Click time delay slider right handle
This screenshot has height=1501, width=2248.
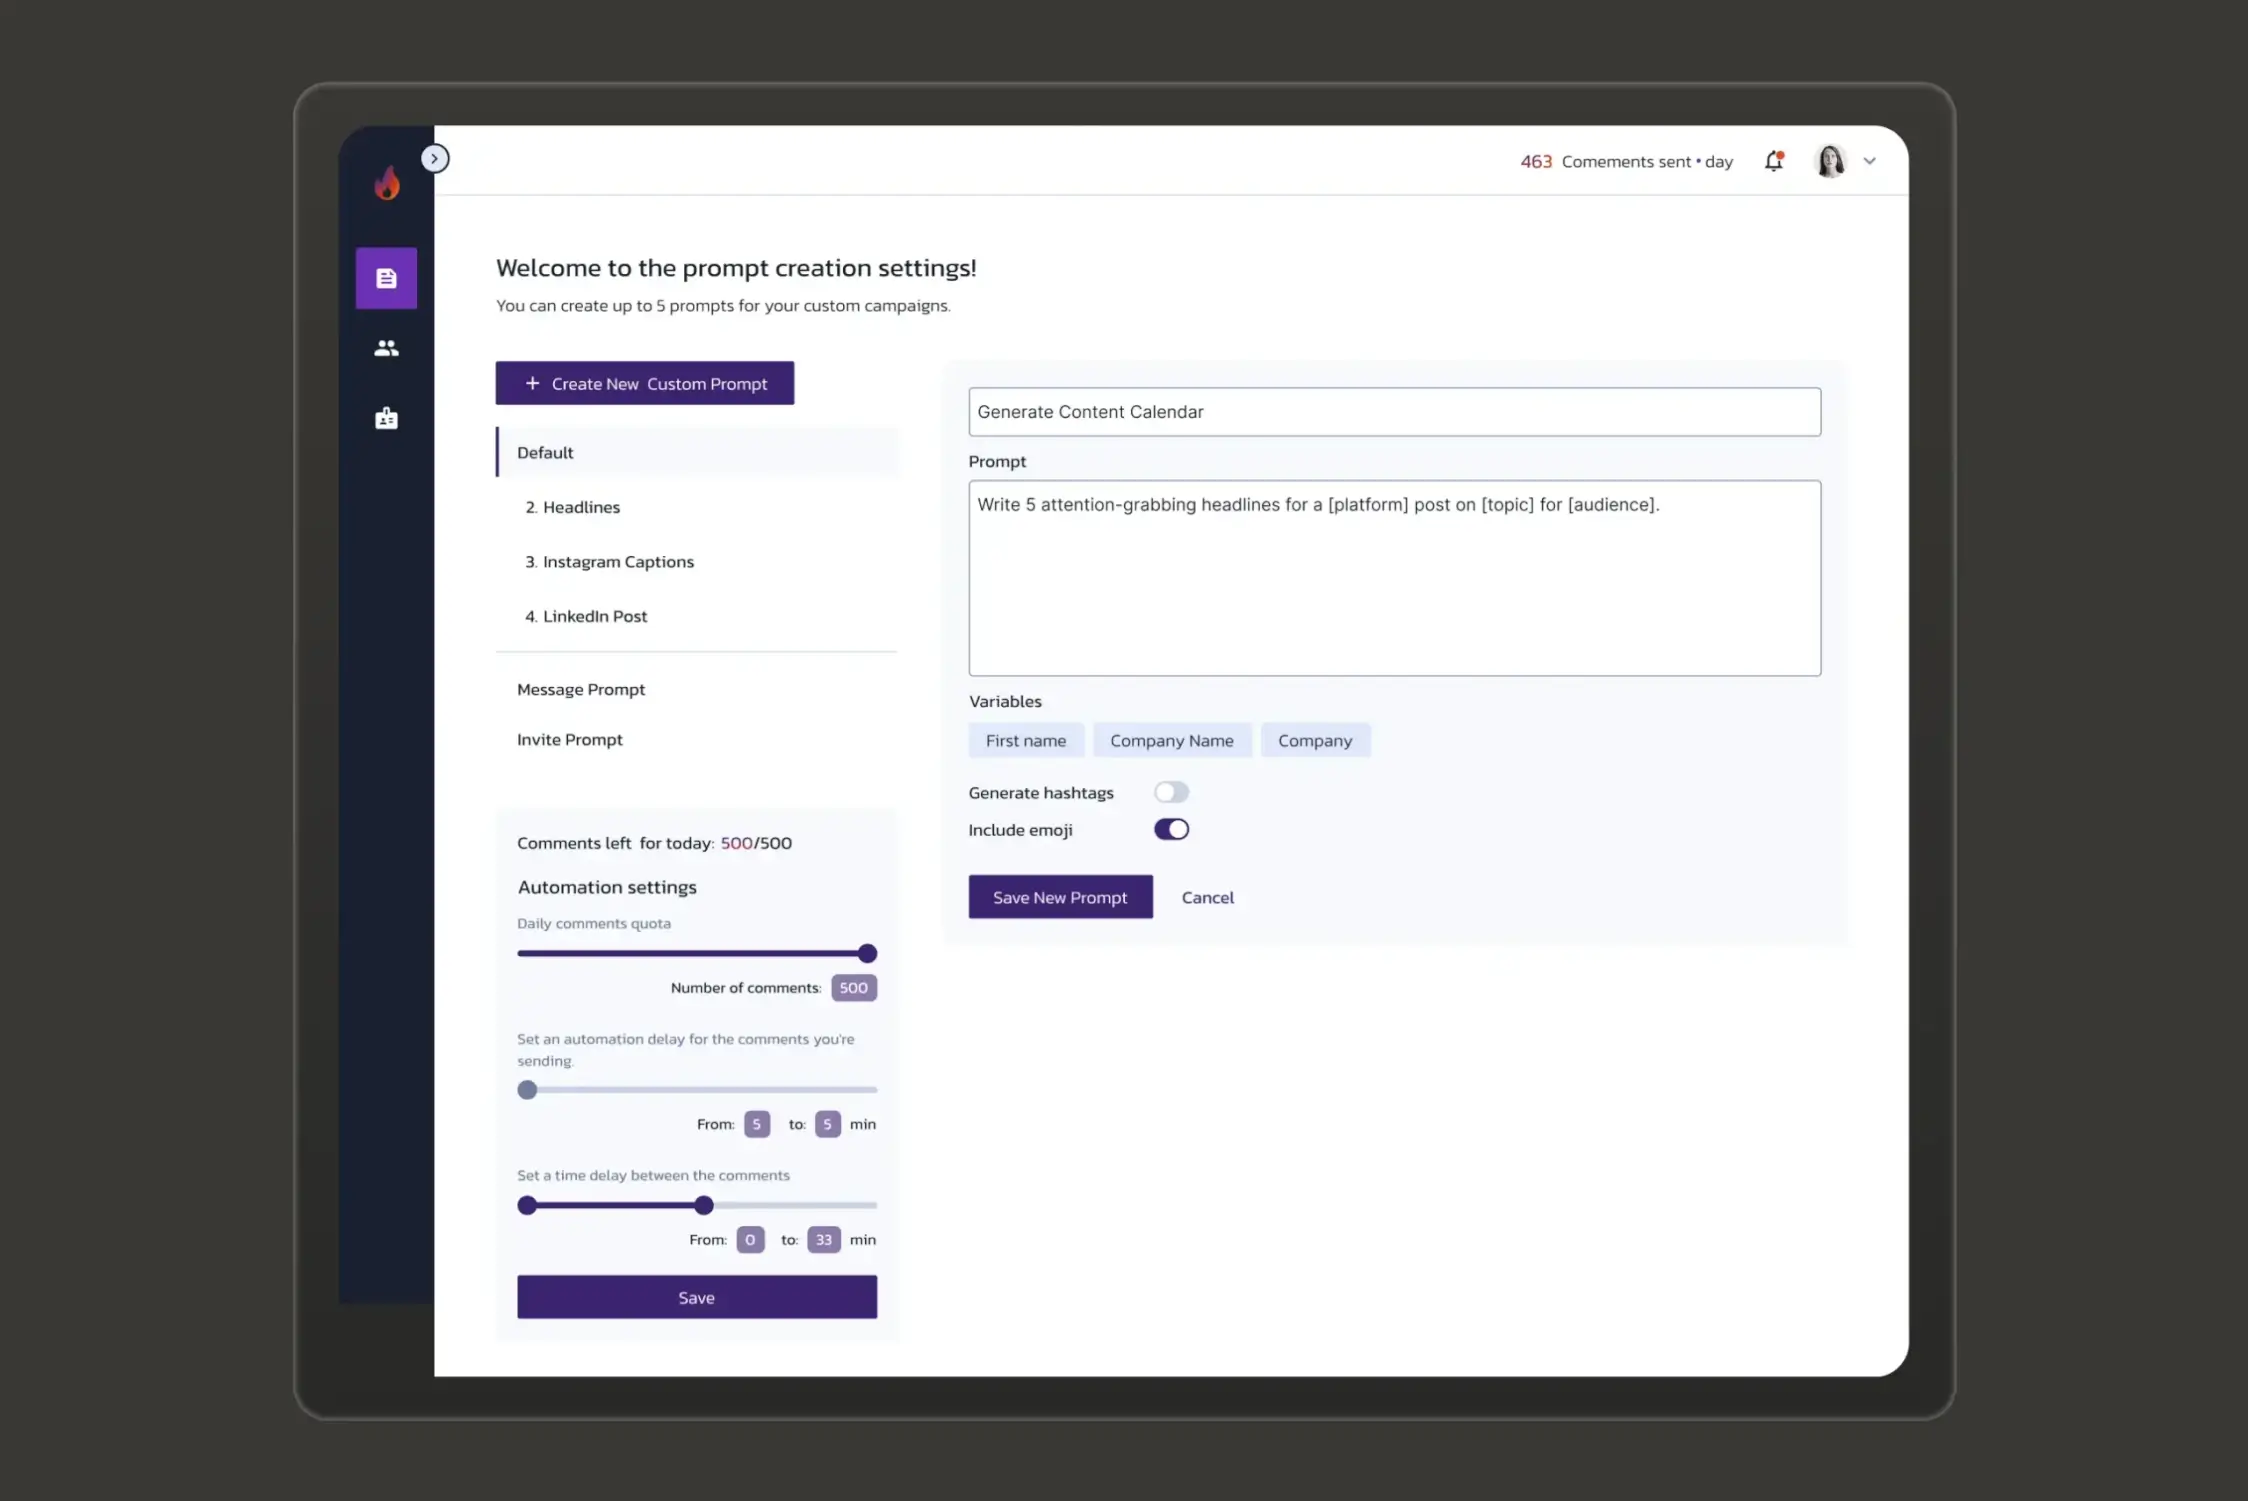(x=704, y=1205)
